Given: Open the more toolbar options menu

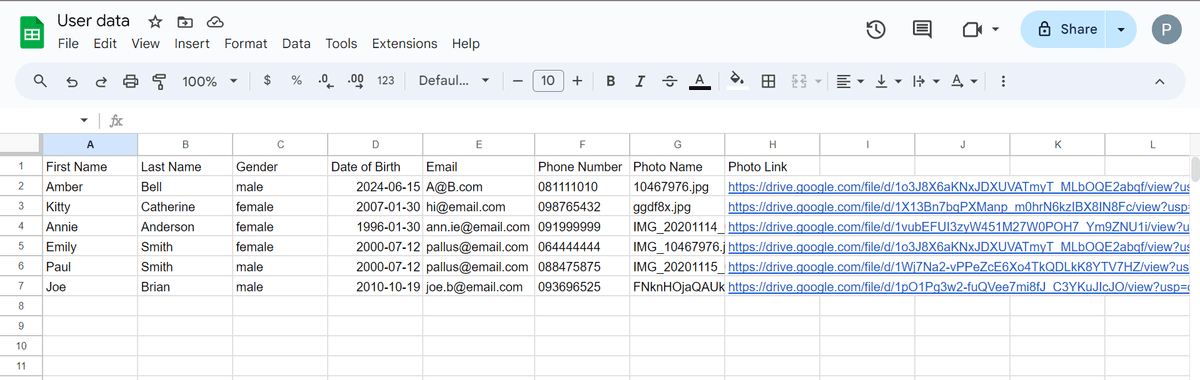Looking at the screenshot, I should 1002,81.
